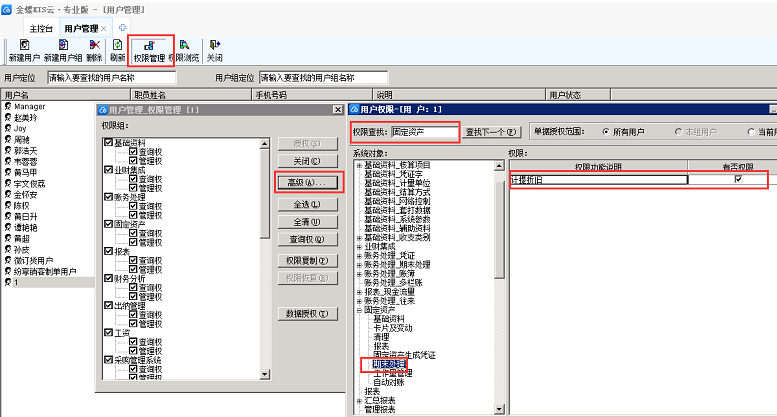The image size is (777, 417).
Task: Click the 新建用户组 toolbar icon
Action: (x=63, y=50)
